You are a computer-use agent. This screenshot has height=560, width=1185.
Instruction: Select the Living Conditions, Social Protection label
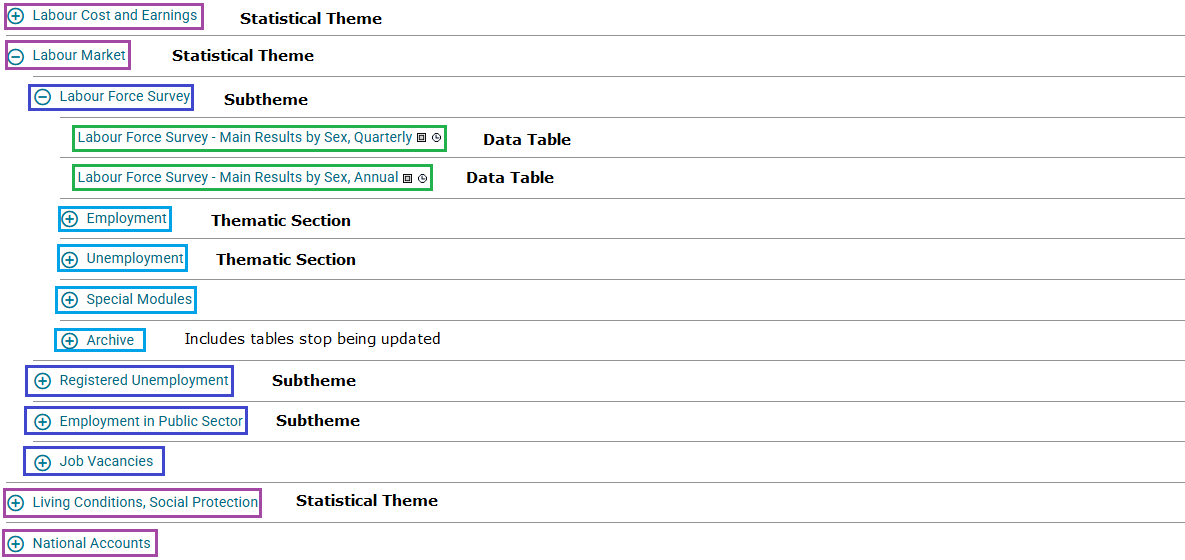pyautogui.click(x=145, y=502)
